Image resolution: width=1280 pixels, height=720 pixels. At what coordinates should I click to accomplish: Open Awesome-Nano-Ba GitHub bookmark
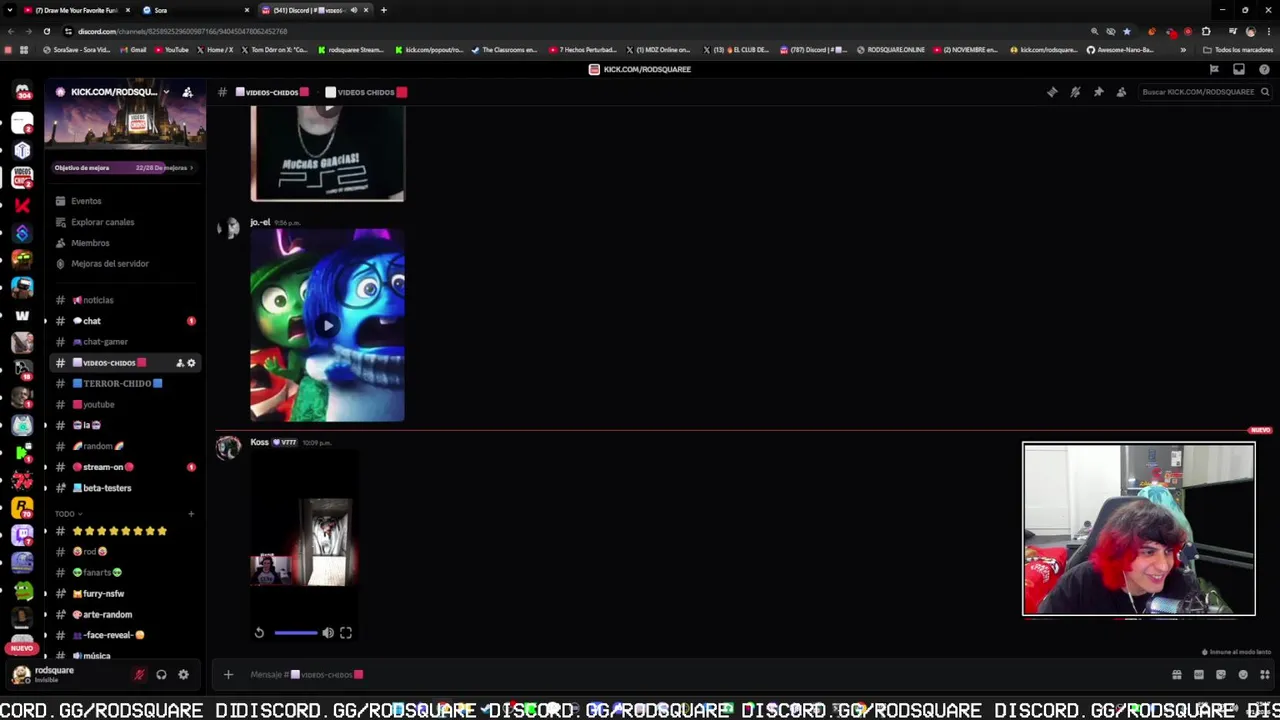pos(1120,50)
